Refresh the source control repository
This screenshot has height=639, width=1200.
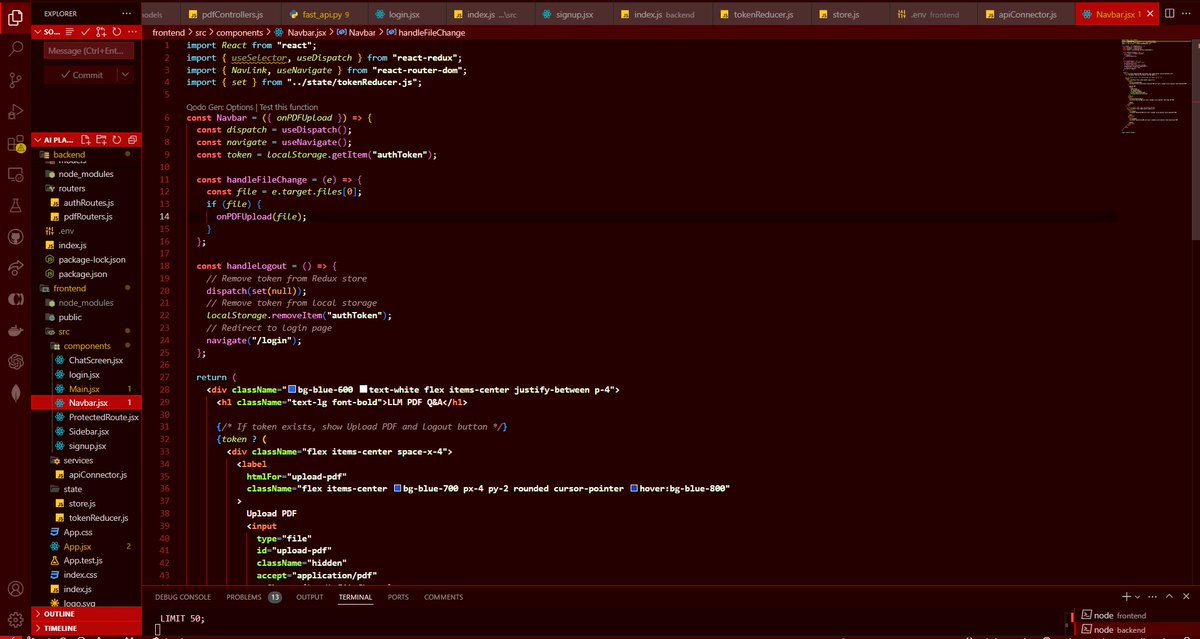pos(117,32)
